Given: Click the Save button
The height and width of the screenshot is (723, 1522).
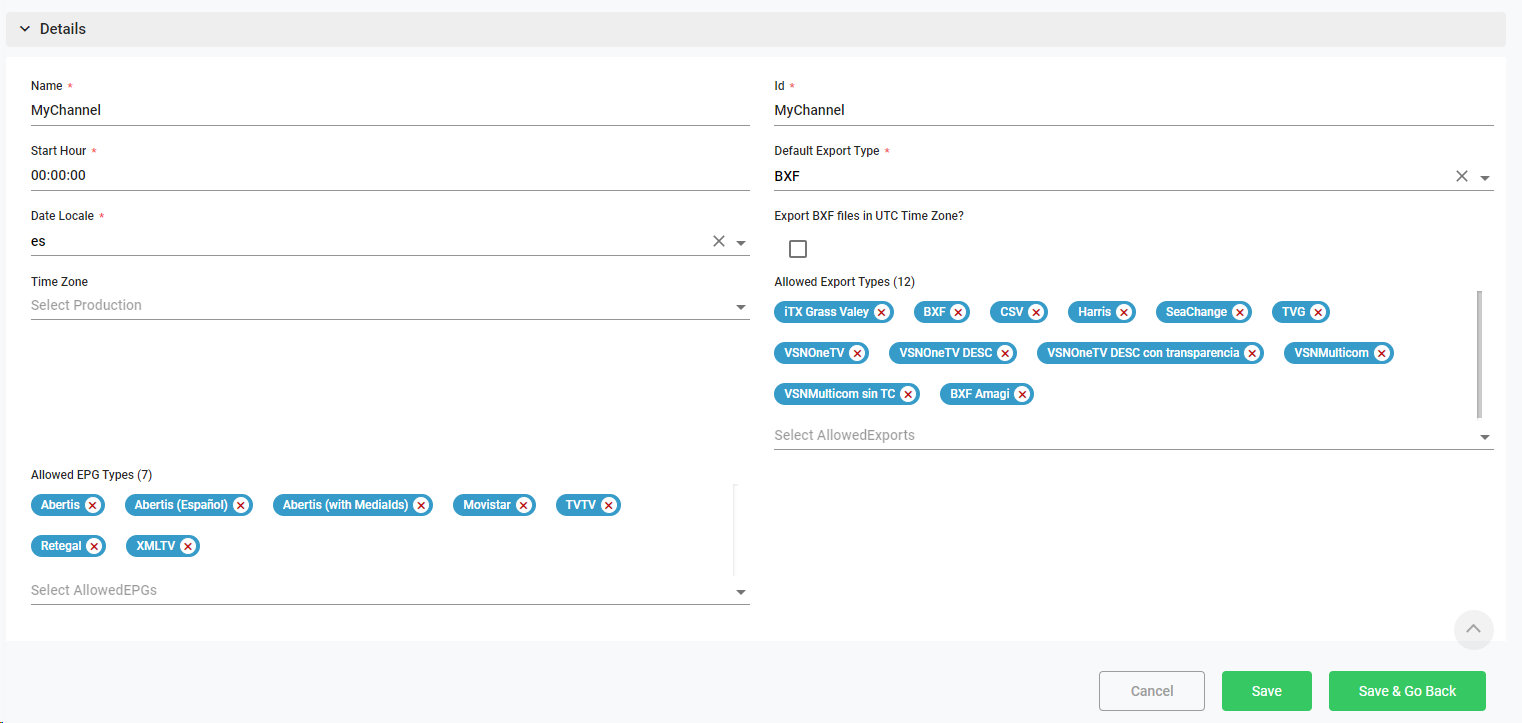Looking at the screenshot, I should point(1266,691).
